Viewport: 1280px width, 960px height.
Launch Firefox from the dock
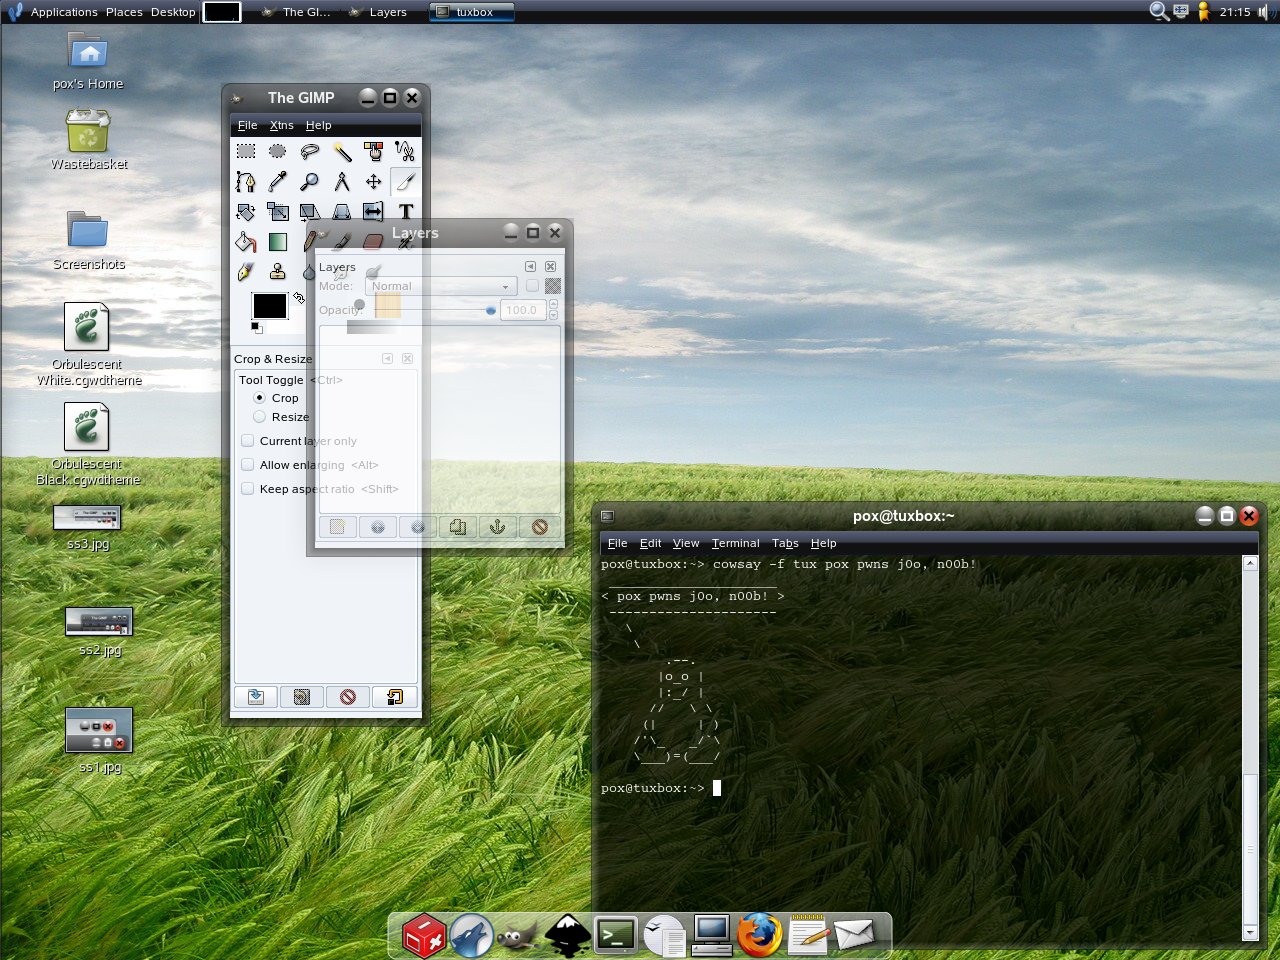pos(760,936)
